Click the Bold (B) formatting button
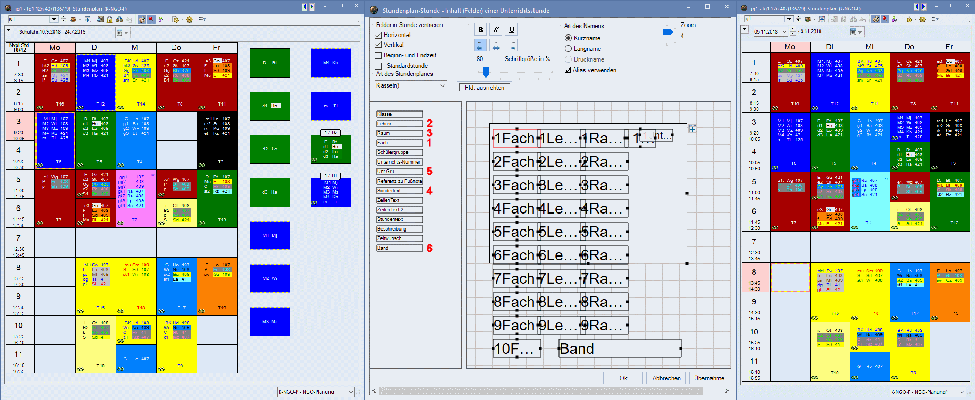975x400 pixels. pyautogui.click(x=481, y=30)
